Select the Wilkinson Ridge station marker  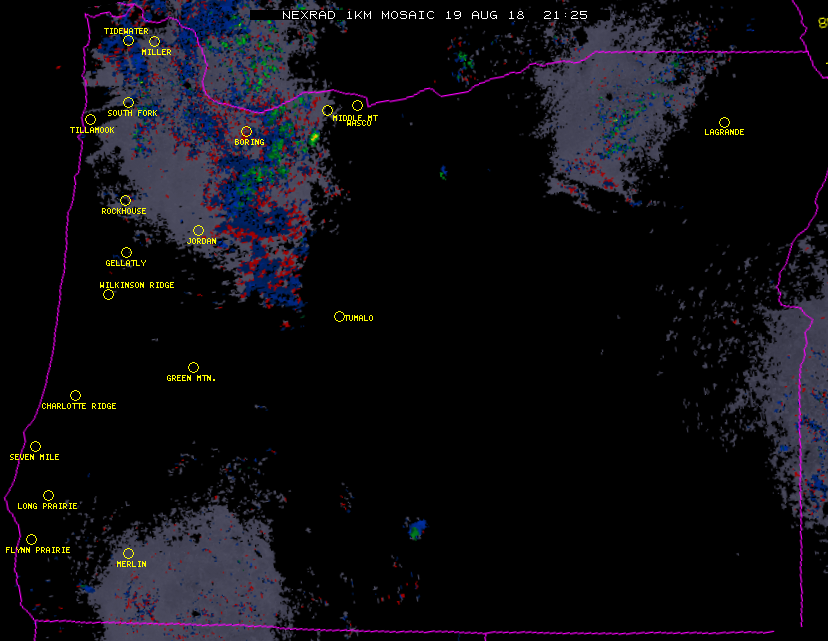pyautogui.click(x=108, y=295)
